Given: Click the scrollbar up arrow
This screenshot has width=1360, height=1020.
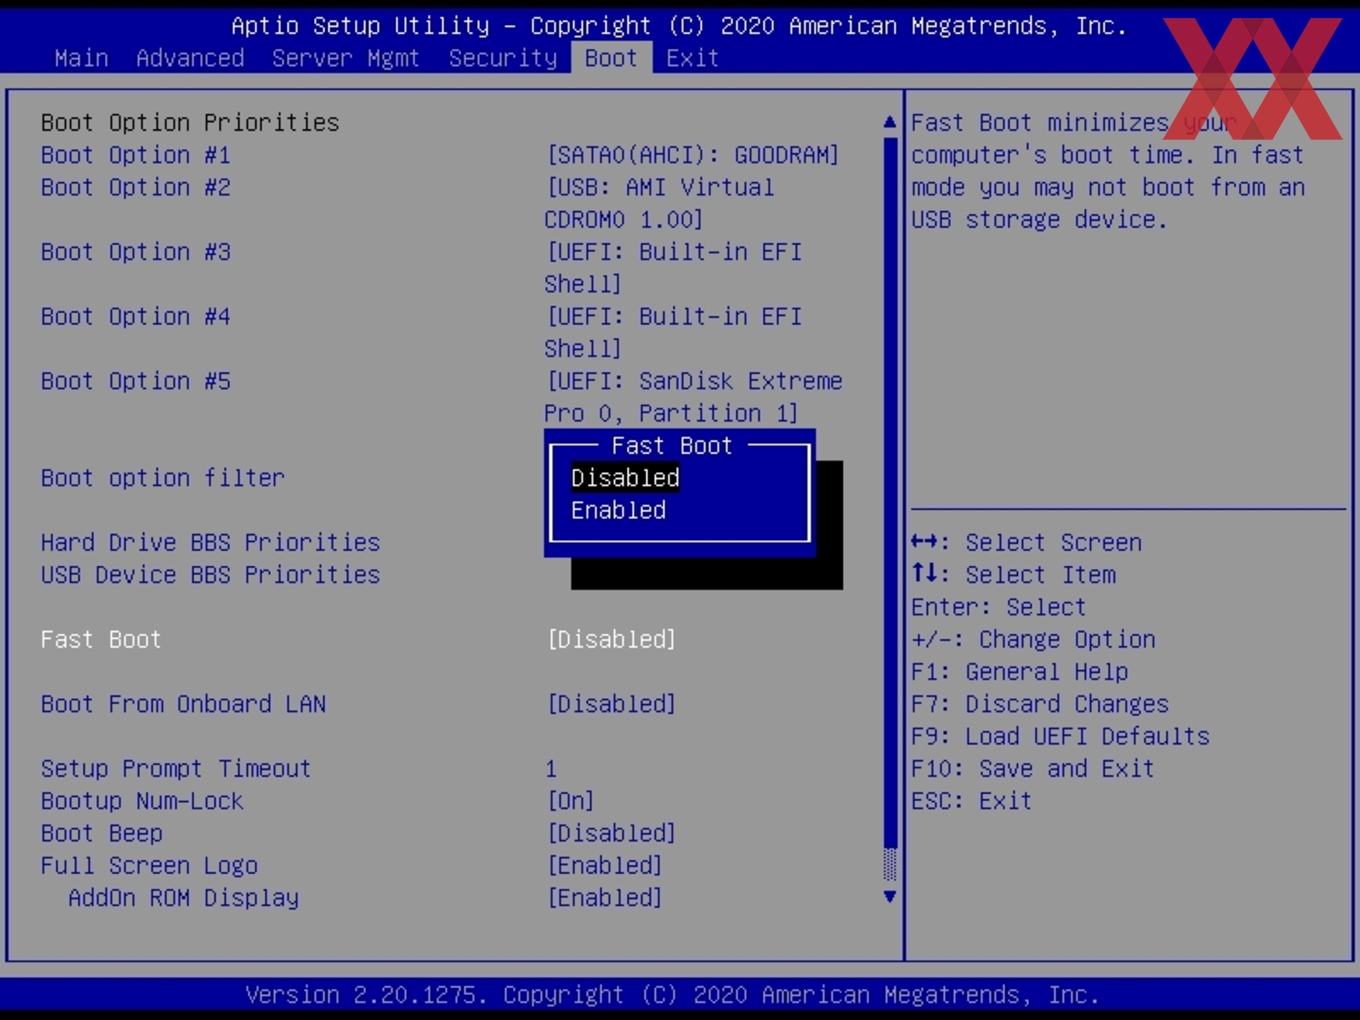Looking at the screenshot, I should (x=890, y=122).
